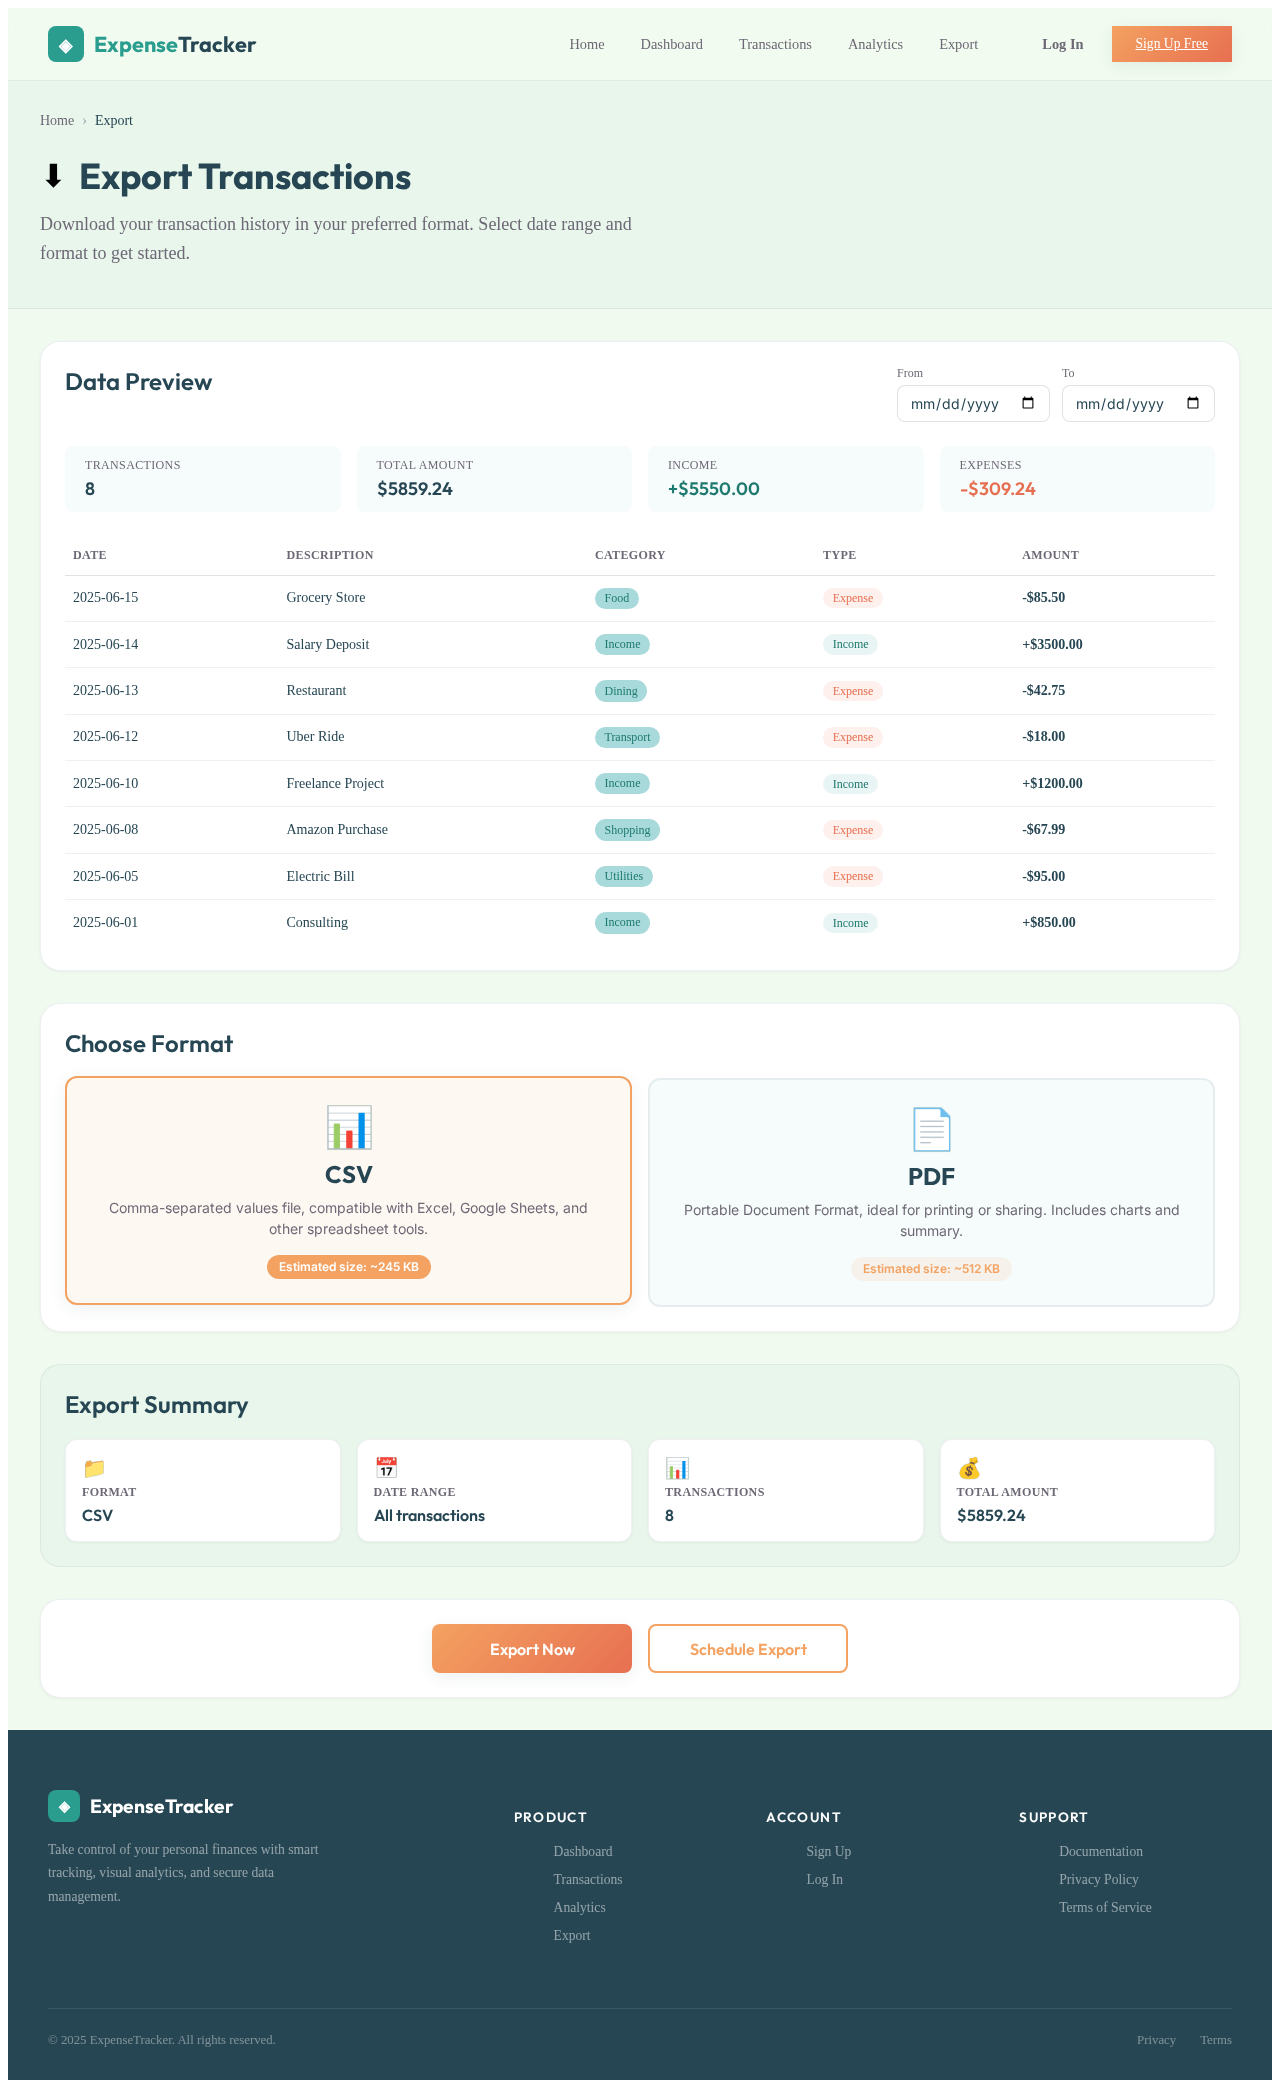1280x2088 pixels.
Task: Go to Home in the top navigation
Action: point(587,44)
